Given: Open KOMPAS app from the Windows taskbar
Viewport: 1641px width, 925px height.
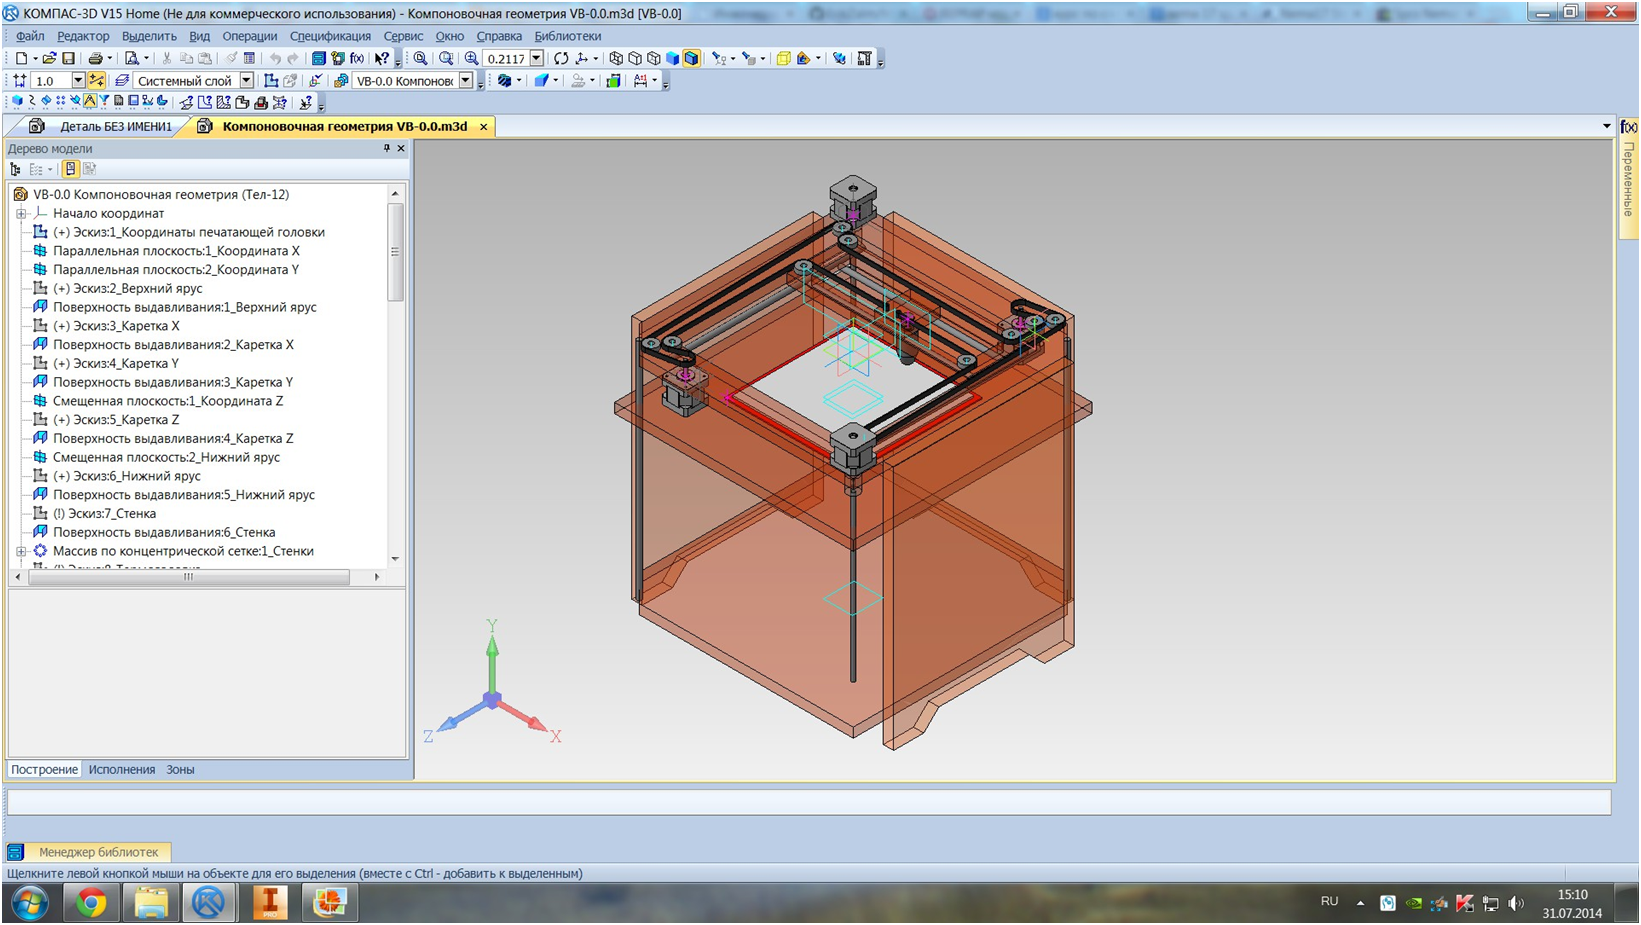Looking at the screenshot, I should (209, 902).
